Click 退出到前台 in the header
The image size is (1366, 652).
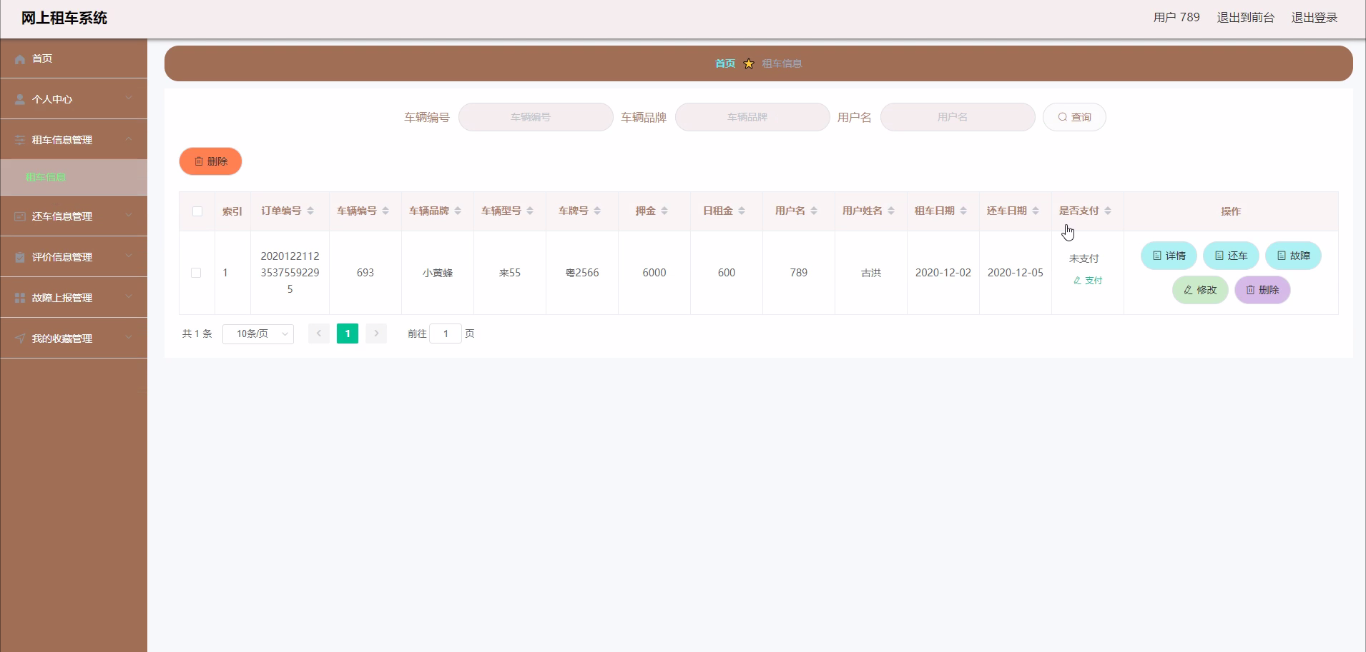point(1245,18)
